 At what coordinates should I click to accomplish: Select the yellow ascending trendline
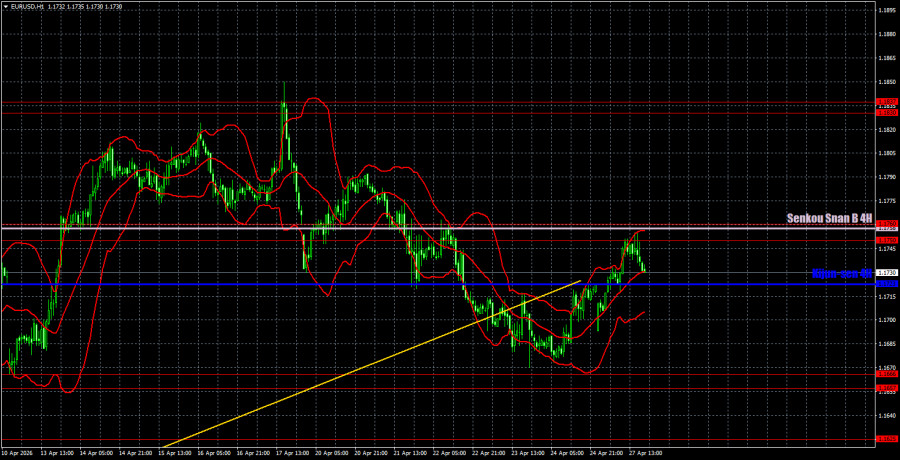(x=372, y=363)
